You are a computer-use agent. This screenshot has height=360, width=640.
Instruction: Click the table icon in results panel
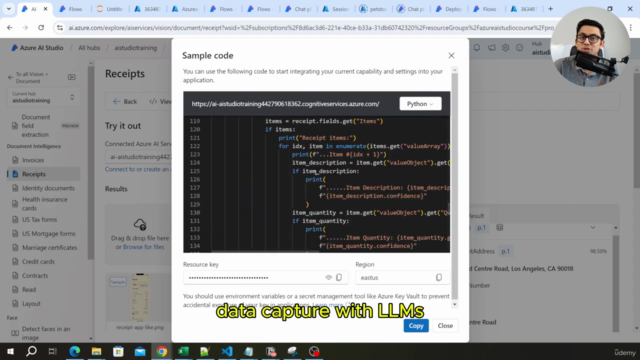(500, 227)
